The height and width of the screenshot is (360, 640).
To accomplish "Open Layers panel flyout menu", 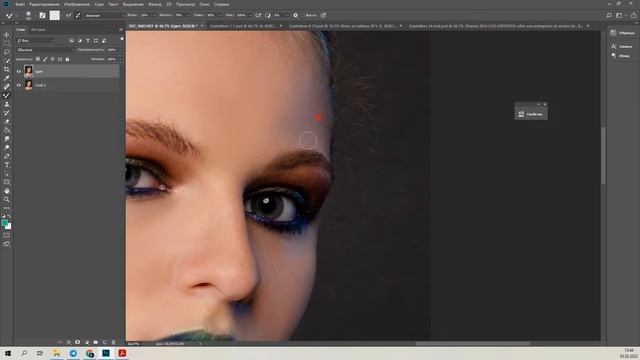I will 121,29.
